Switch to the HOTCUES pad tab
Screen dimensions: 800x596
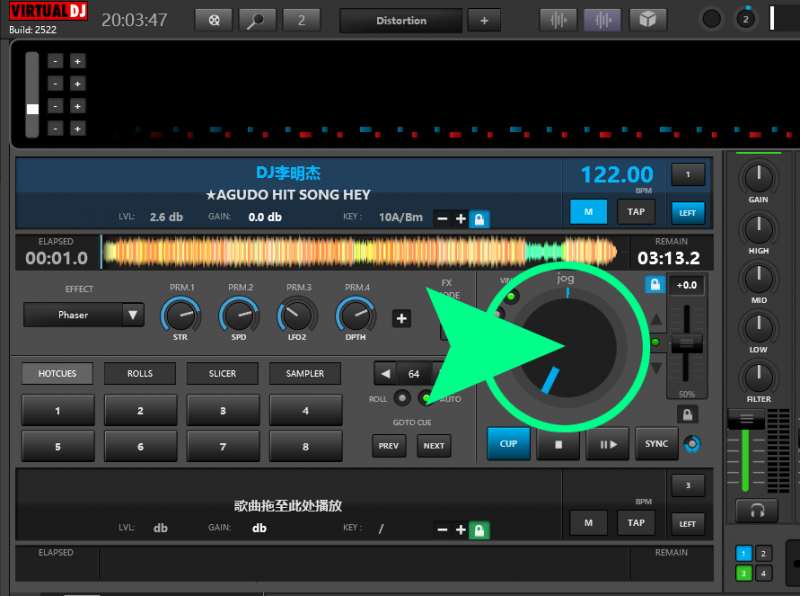[x=57, y=374]
